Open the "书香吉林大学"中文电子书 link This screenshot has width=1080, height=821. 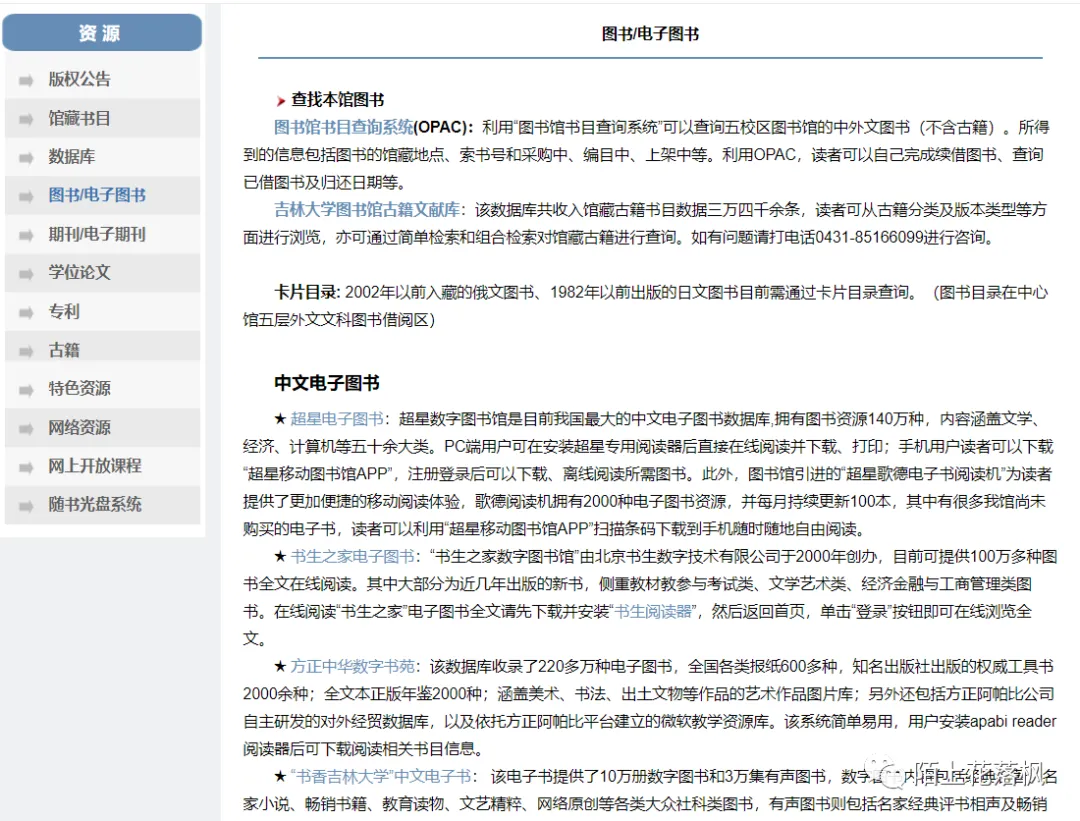381,777
